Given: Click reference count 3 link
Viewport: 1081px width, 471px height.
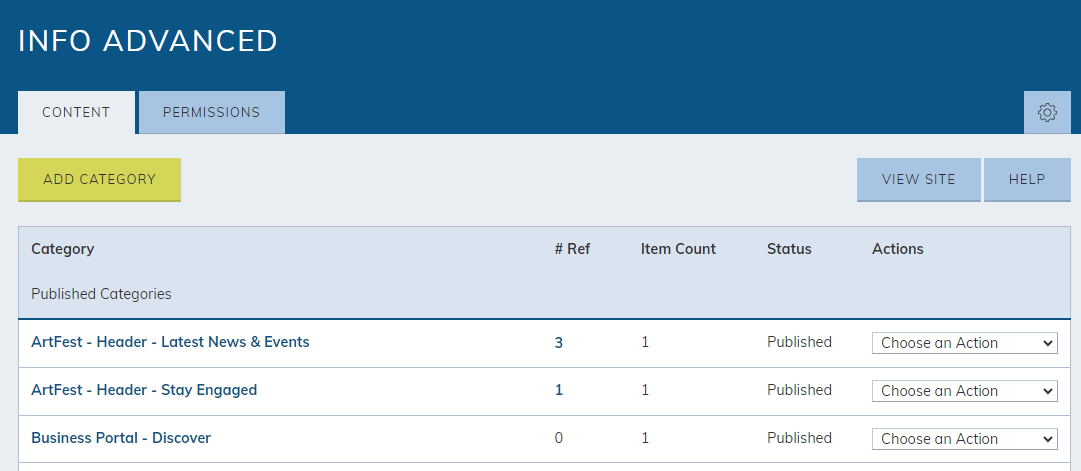Looking at the screenshot, I should [558, 343].
